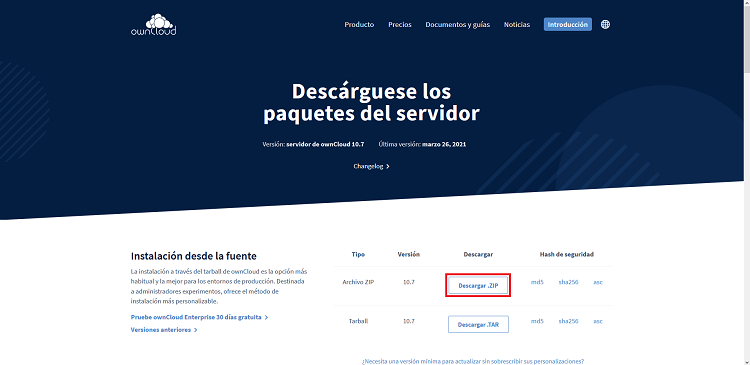Click the 'Tarball' type cell
Image resolution: width=750 pixels, height=365 pixels.
tap(358, 321)
